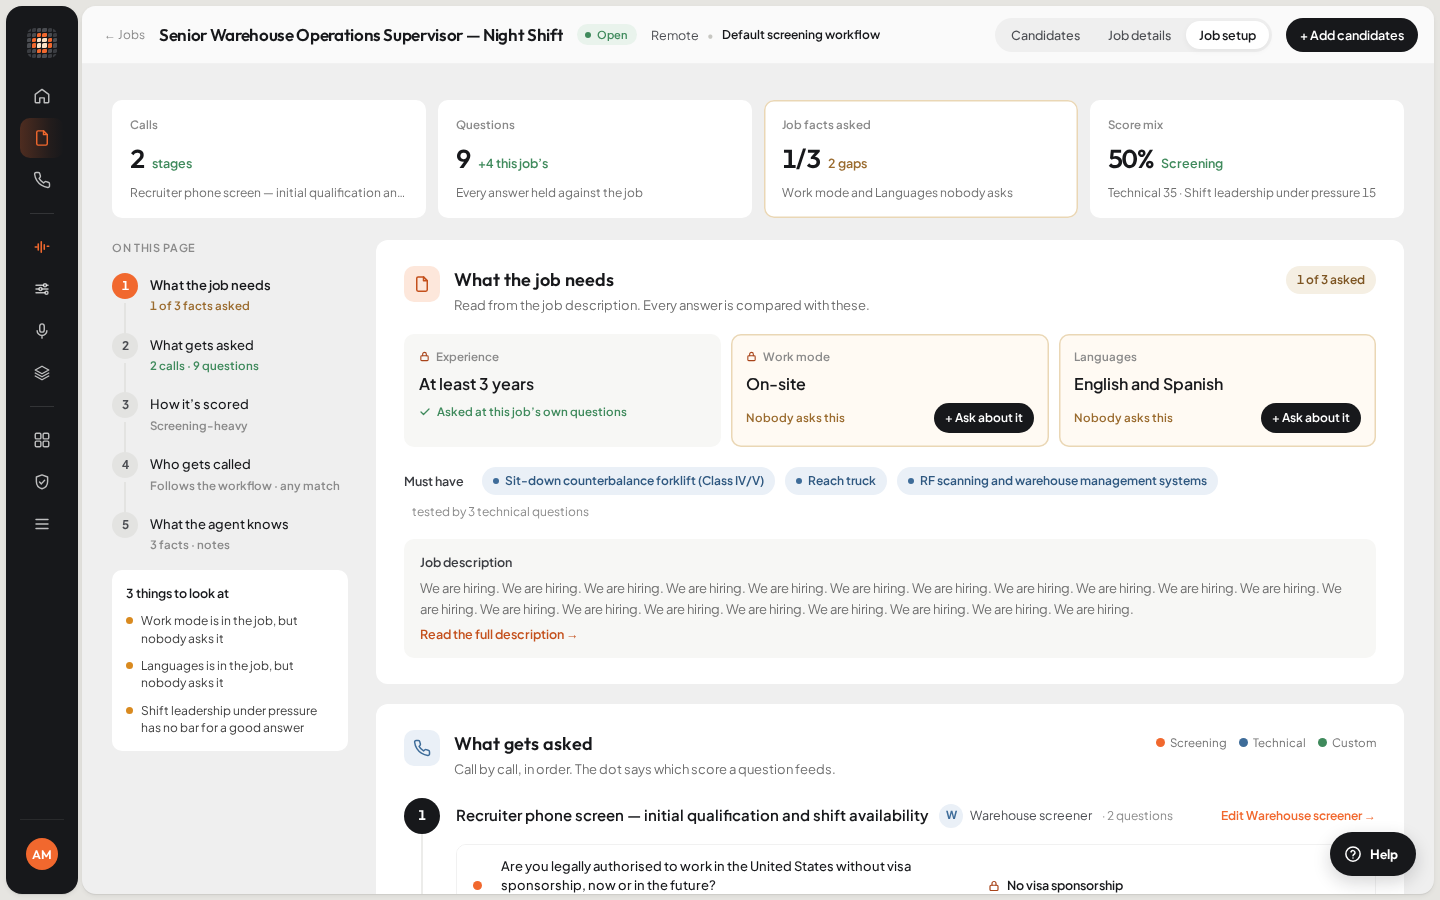Click the Reach truck tag
1440x900 pixels.
point(836,481)
